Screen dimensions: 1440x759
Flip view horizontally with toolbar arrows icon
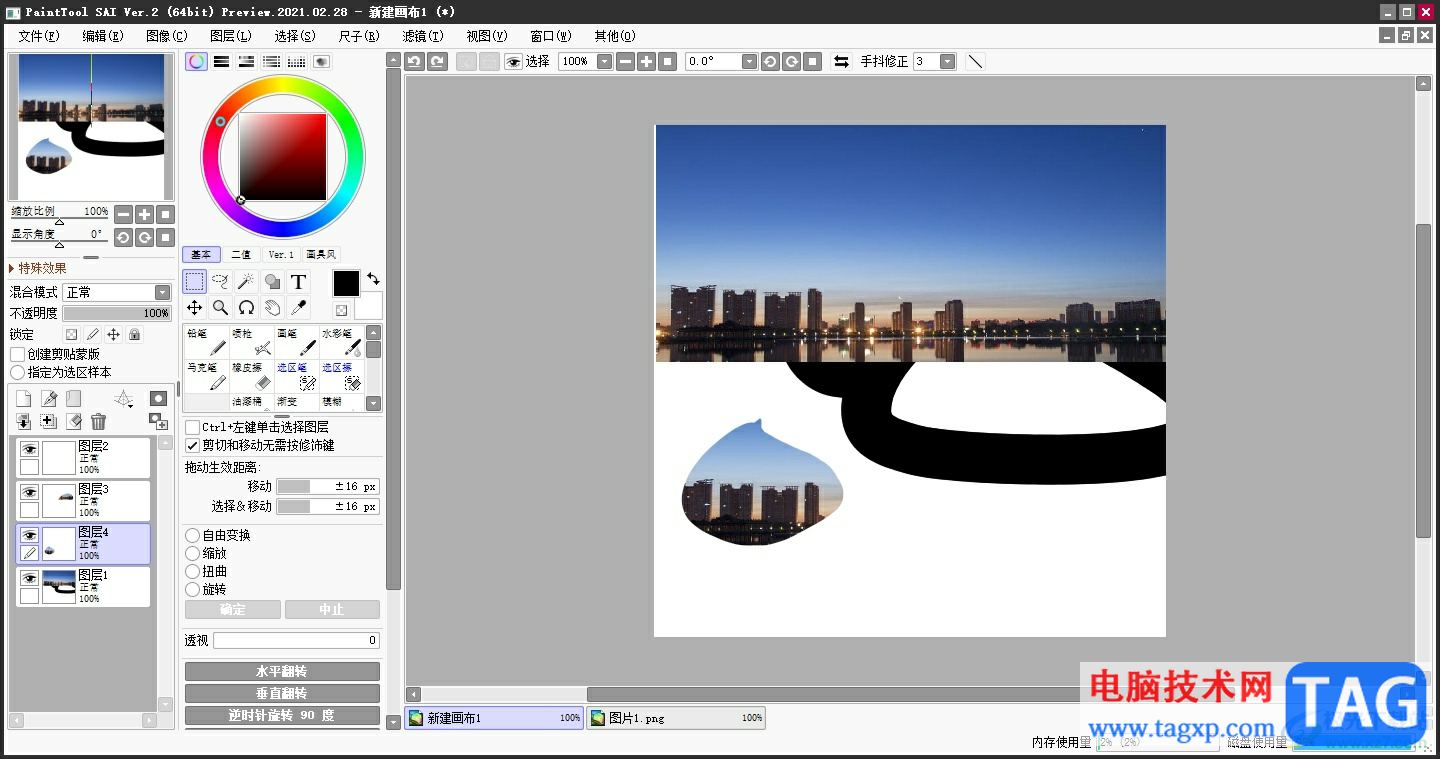pos(841,61)
